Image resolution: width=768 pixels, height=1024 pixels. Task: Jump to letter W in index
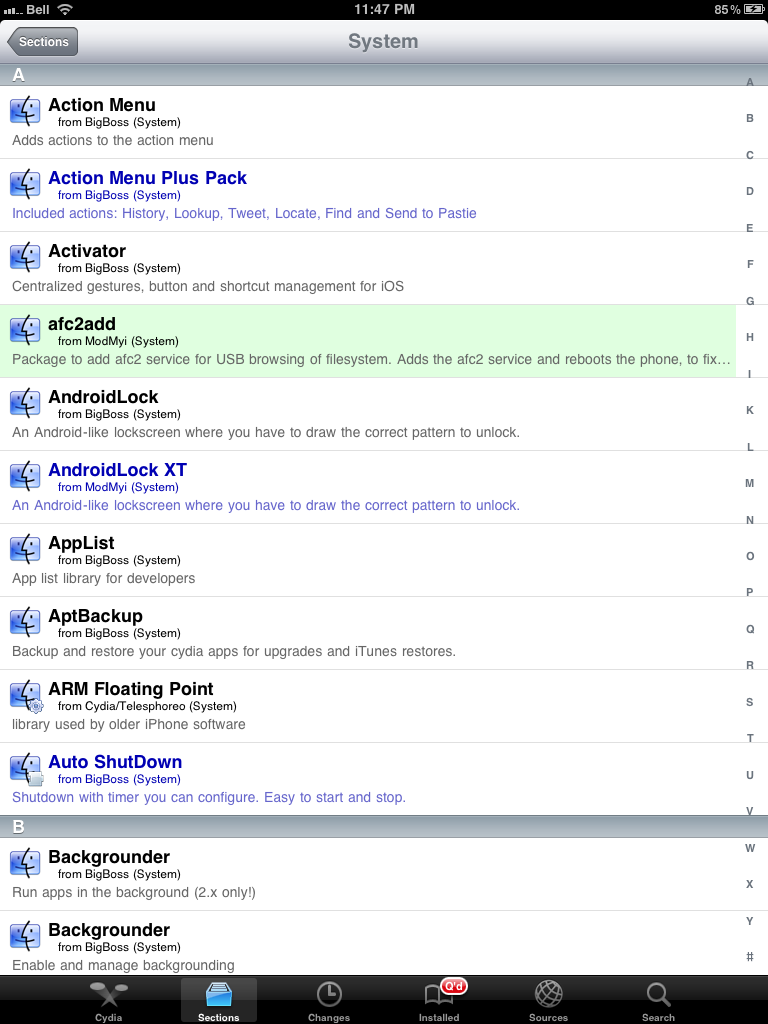[x=750, y=848]
